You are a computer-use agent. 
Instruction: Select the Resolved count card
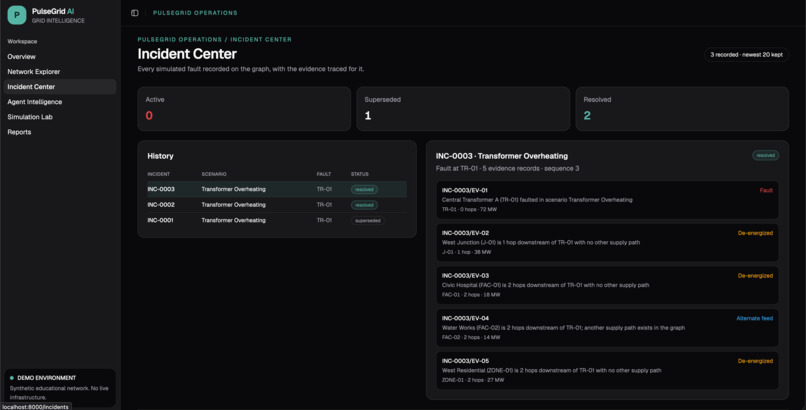click(682, 108)
